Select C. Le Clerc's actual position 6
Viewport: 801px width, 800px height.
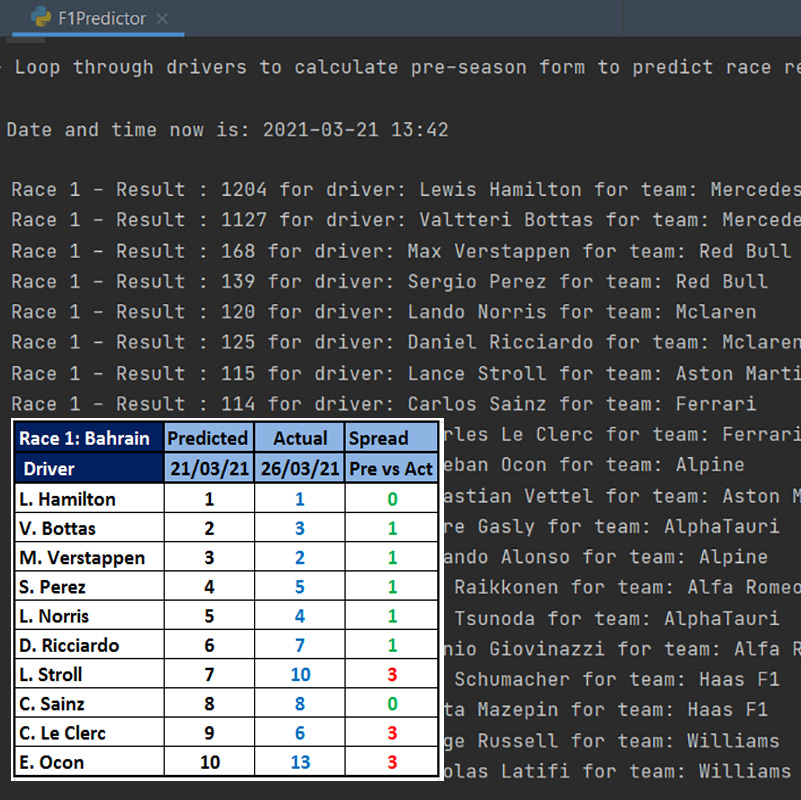coord(300,733)
